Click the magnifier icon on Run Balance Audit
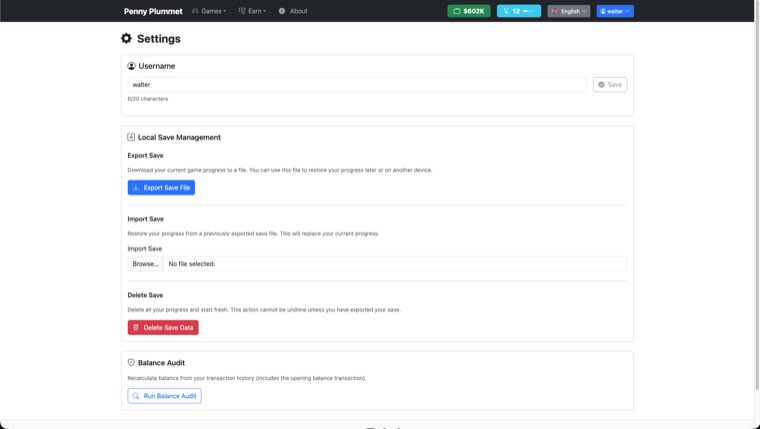The width and height of the screenshot is (760, 429). pyautogui.click(x=136, y=396)
